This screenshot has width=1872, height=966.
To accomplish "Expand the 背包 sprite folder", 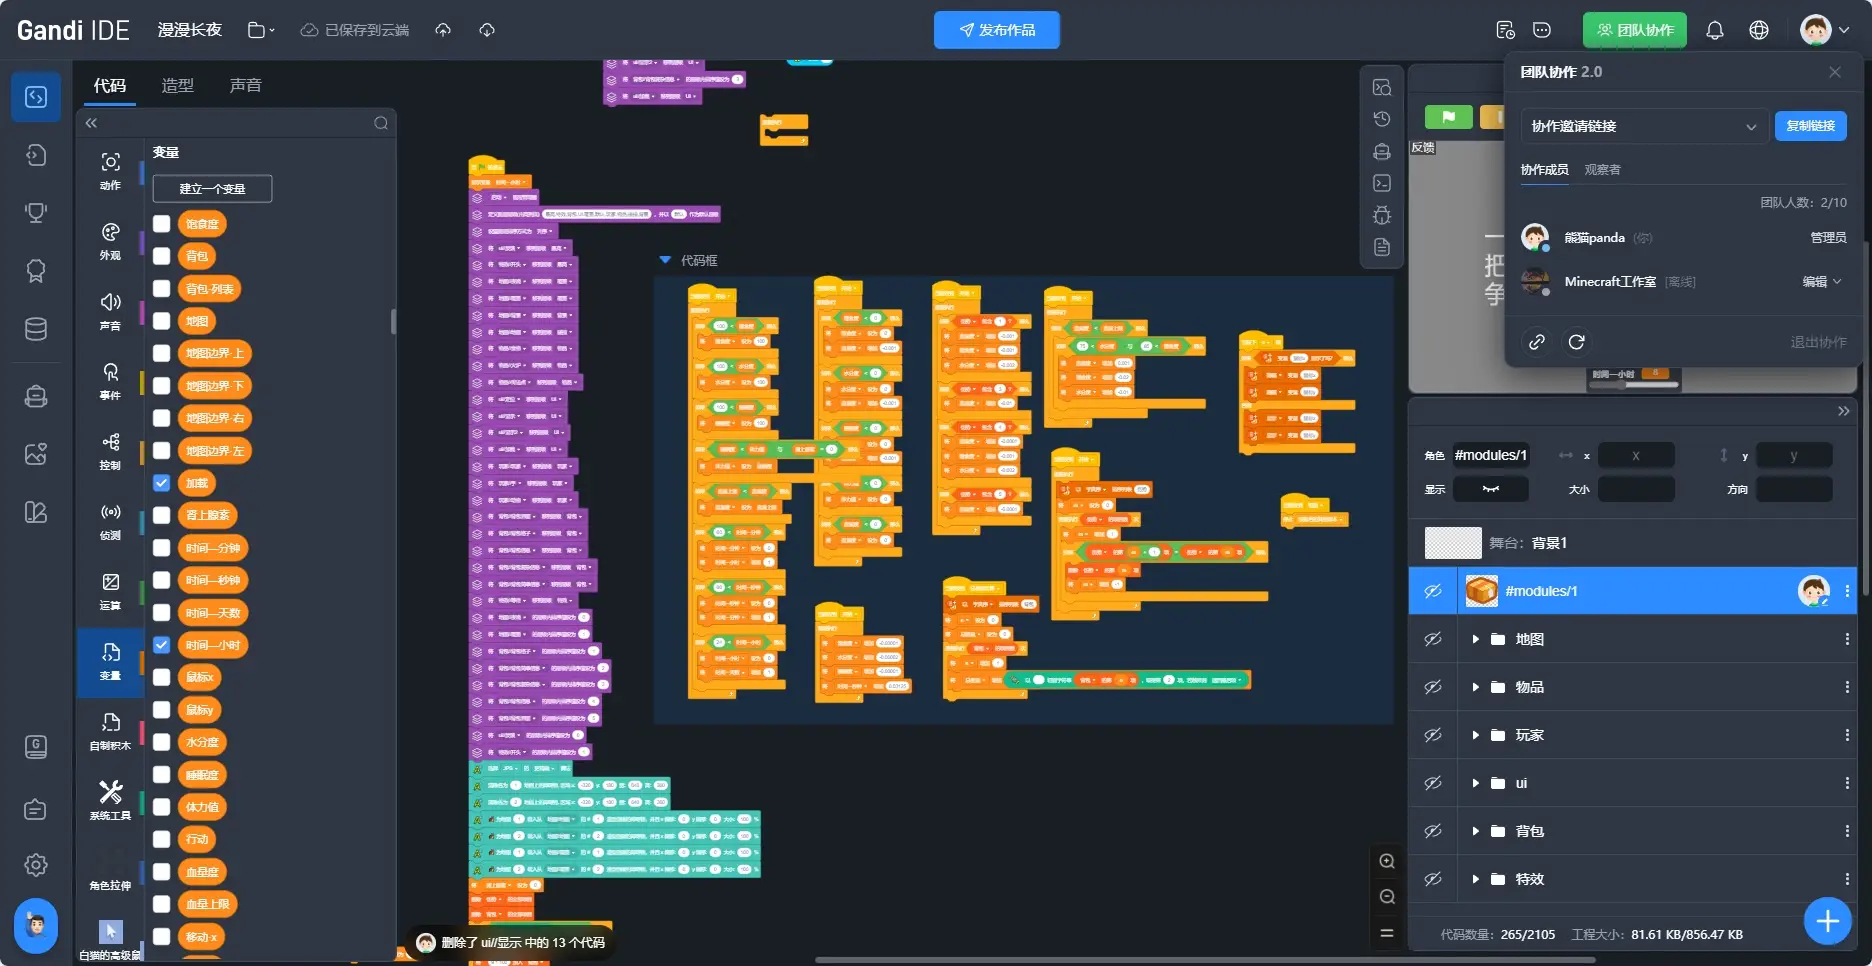I will pos(1475,831).
